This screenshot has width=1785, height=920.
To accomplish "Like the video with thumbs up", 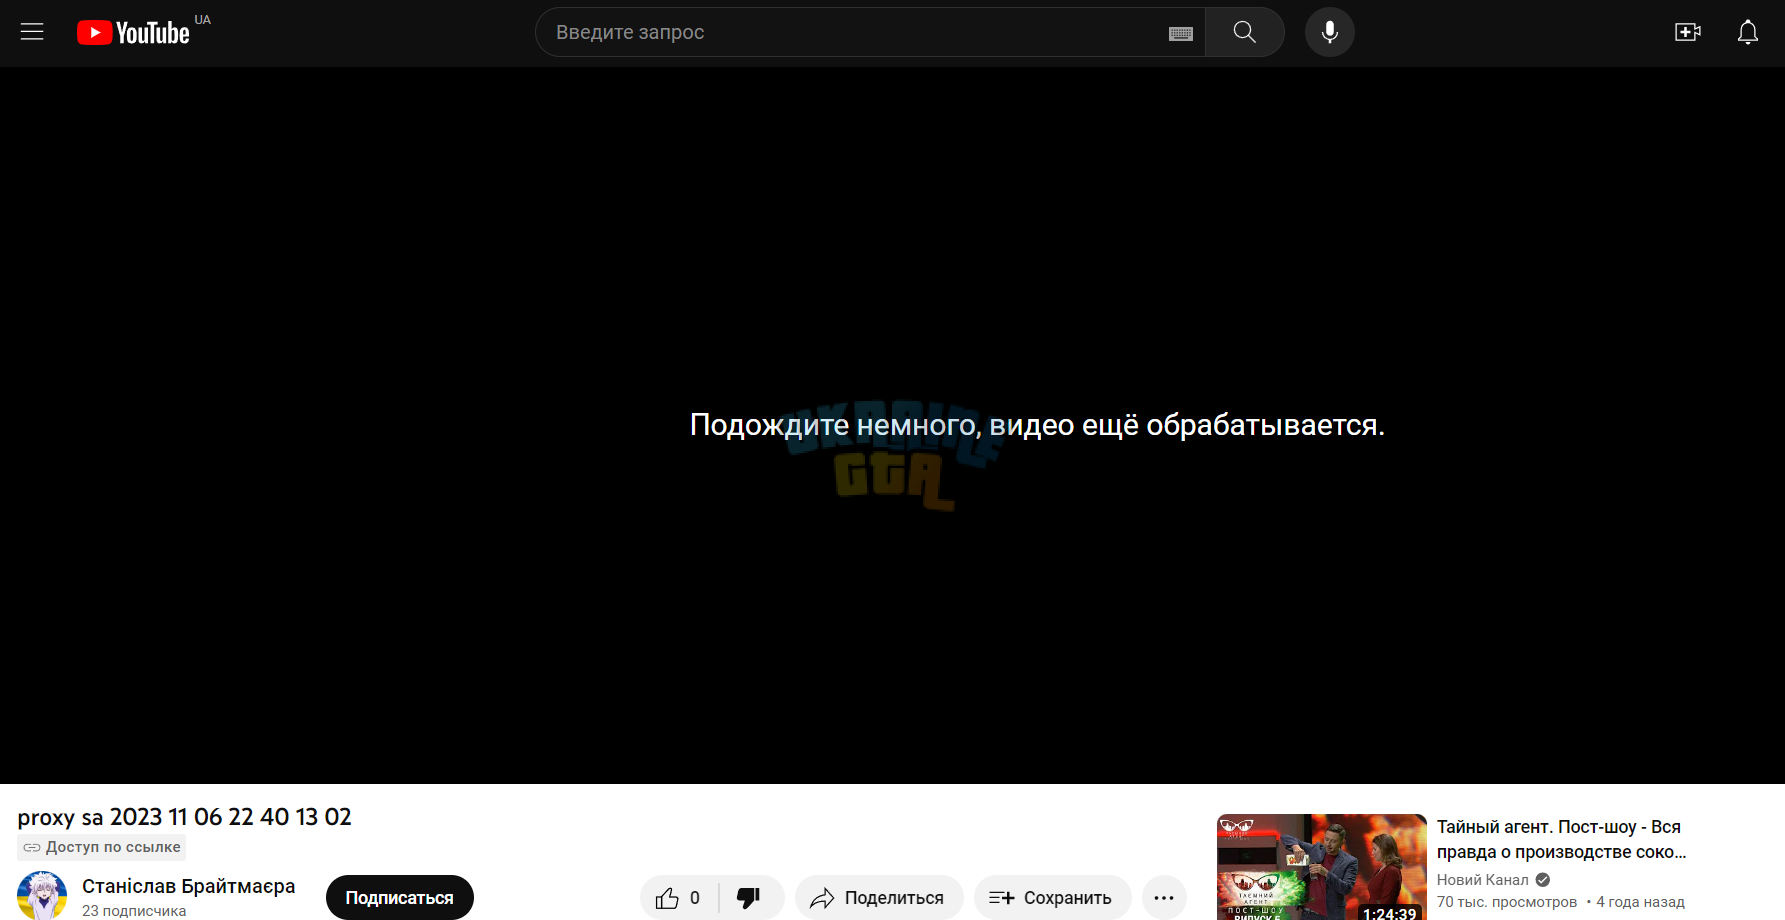I will click(x=679, y=898).
